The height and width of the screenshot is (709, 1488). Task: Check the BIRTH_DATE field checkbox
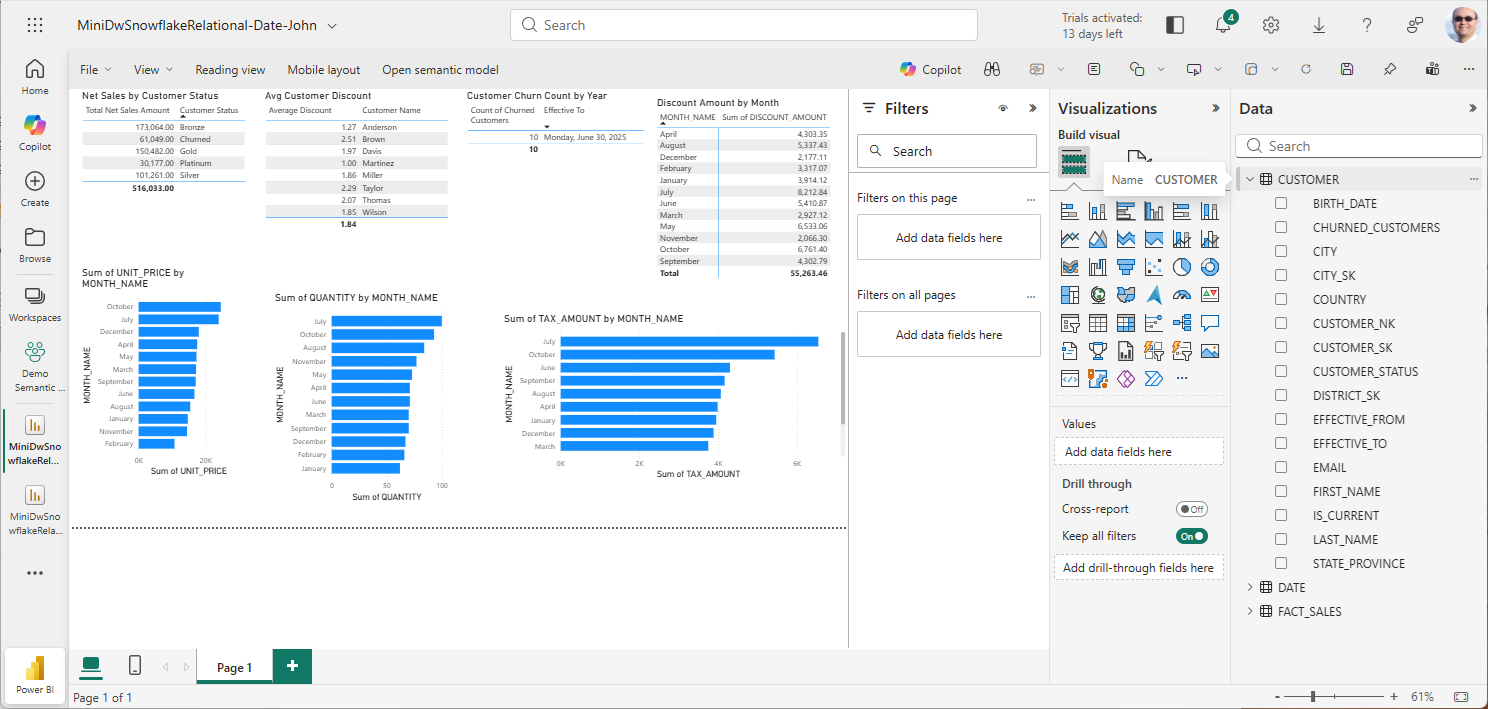coord(1281,204)
